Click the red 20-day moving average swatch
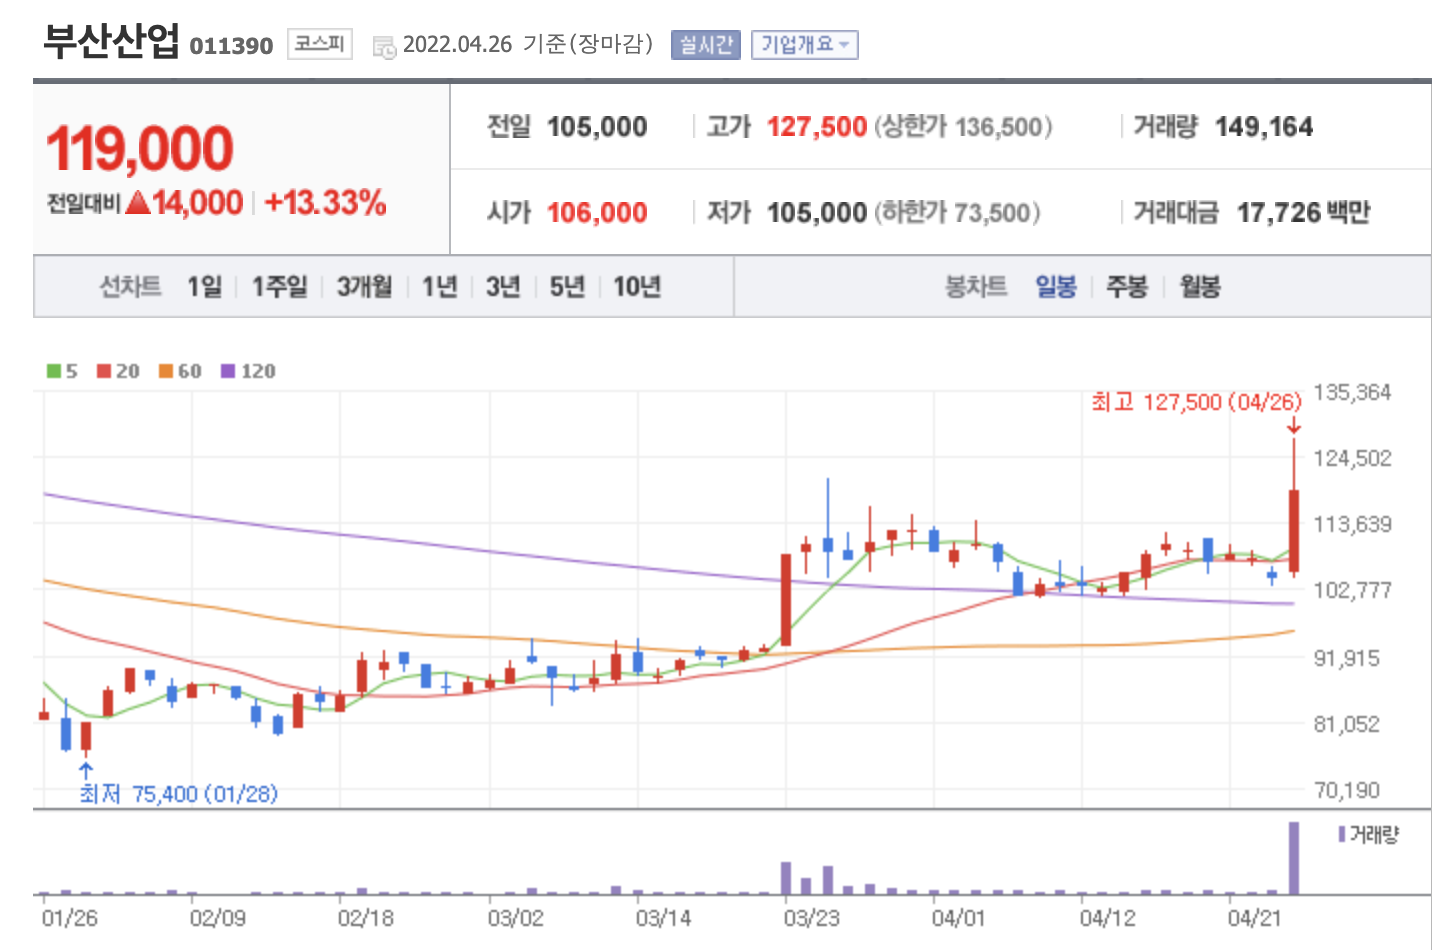Image resolution: width=1432 pixels, height=950 pixels. [x=103, y=371]
